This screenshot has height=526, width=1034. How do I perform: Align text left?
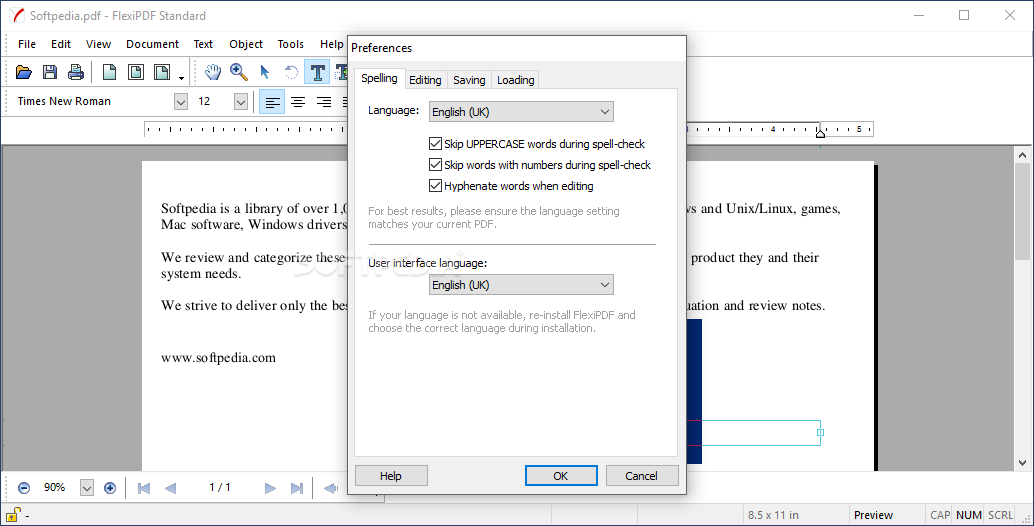(272, 102)
